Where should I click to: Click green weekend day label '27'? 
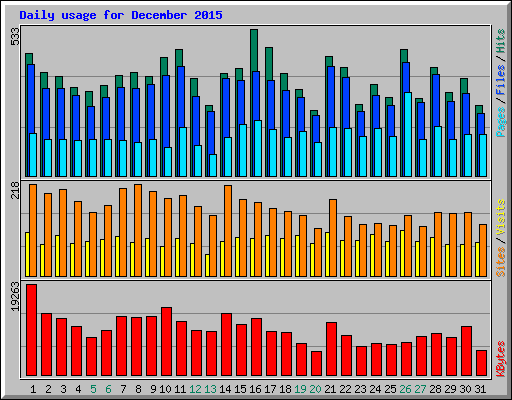420,389
